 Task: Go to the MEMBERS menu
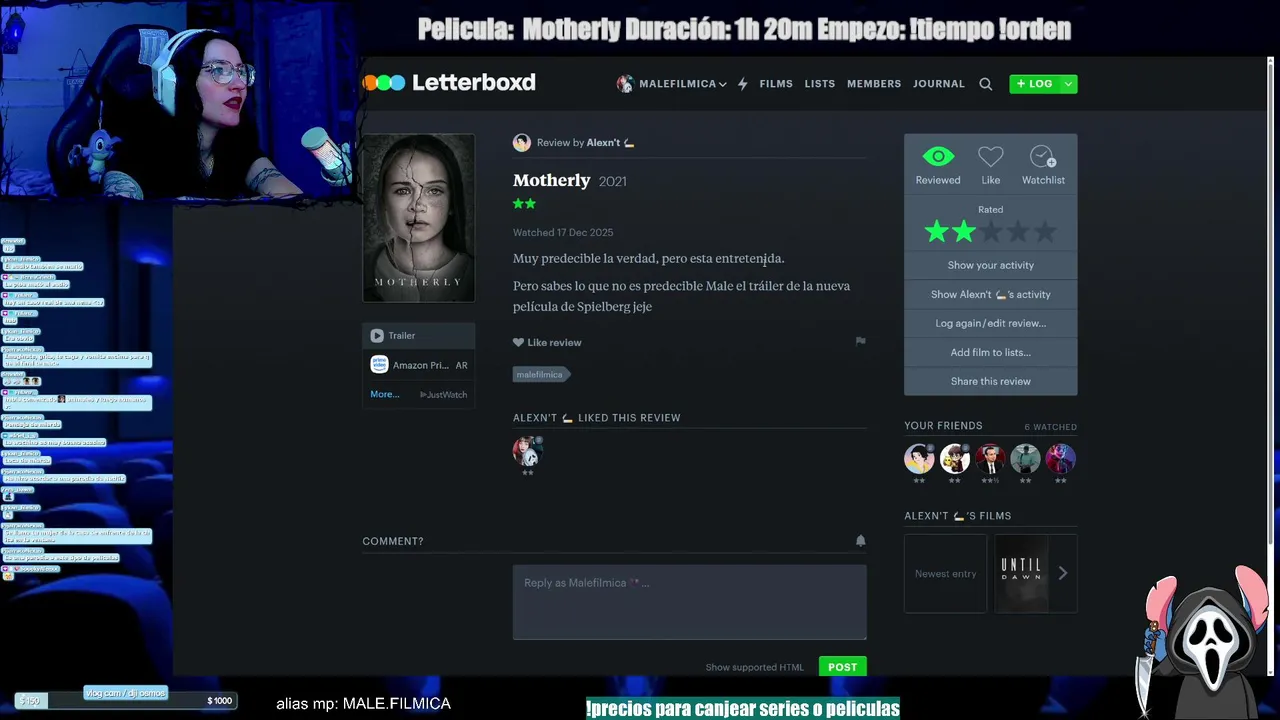pos(874,84)
